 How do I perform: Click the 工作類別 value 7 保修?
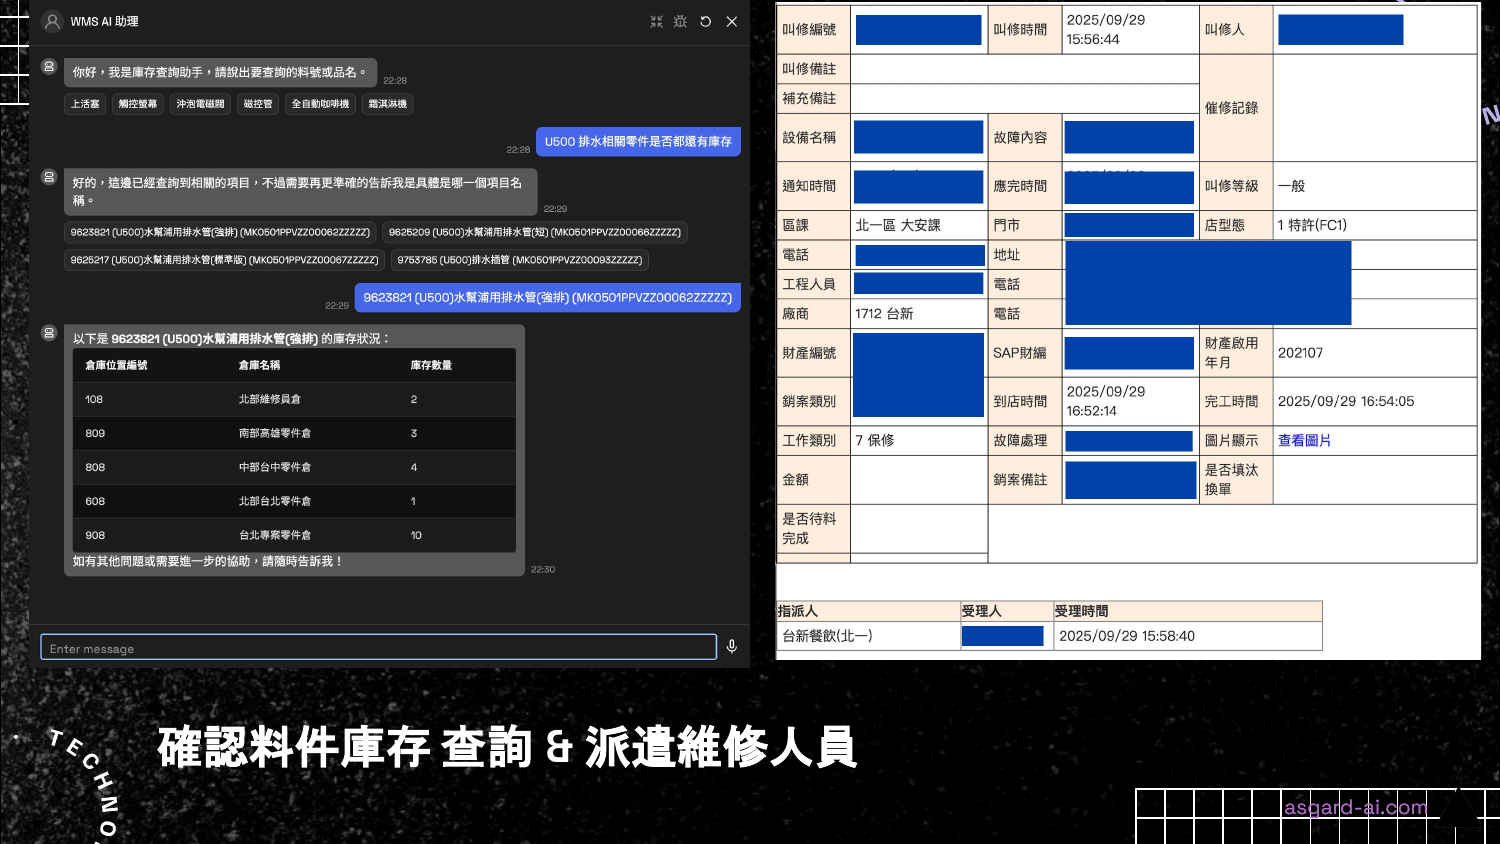pyautogui.click(x=875, y=440)
